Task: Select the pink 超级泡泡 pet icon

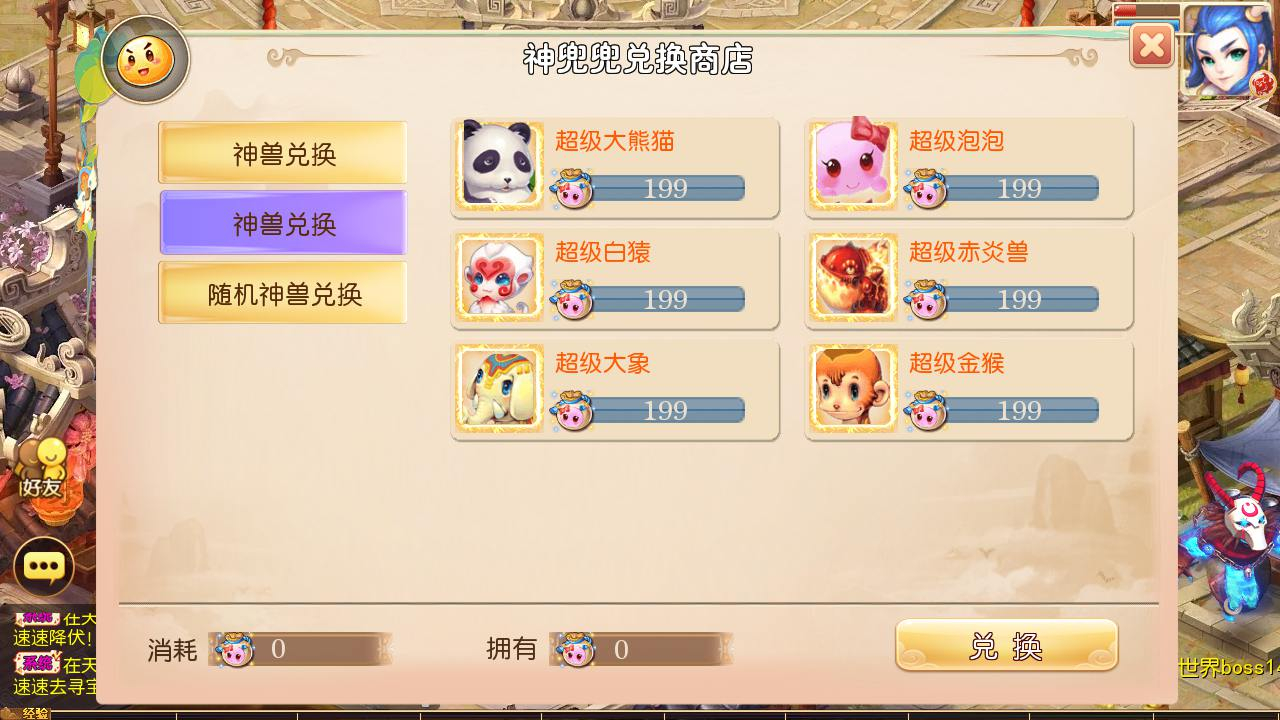Action: pyautogui.click(x=853, y=165)
